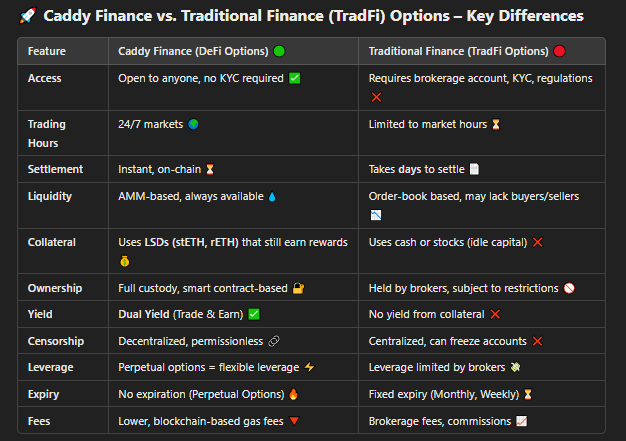Click the red X after '(idle capital)'
The height and width of the screenshot is (441, 626).
pos(538,242)
